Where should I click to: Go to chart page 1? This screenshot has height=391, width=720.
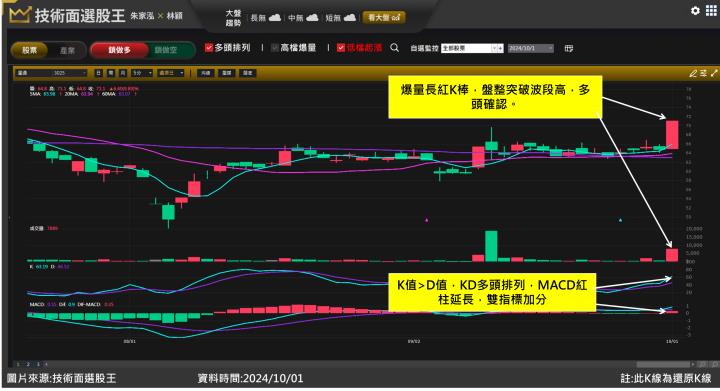point(18,364)
